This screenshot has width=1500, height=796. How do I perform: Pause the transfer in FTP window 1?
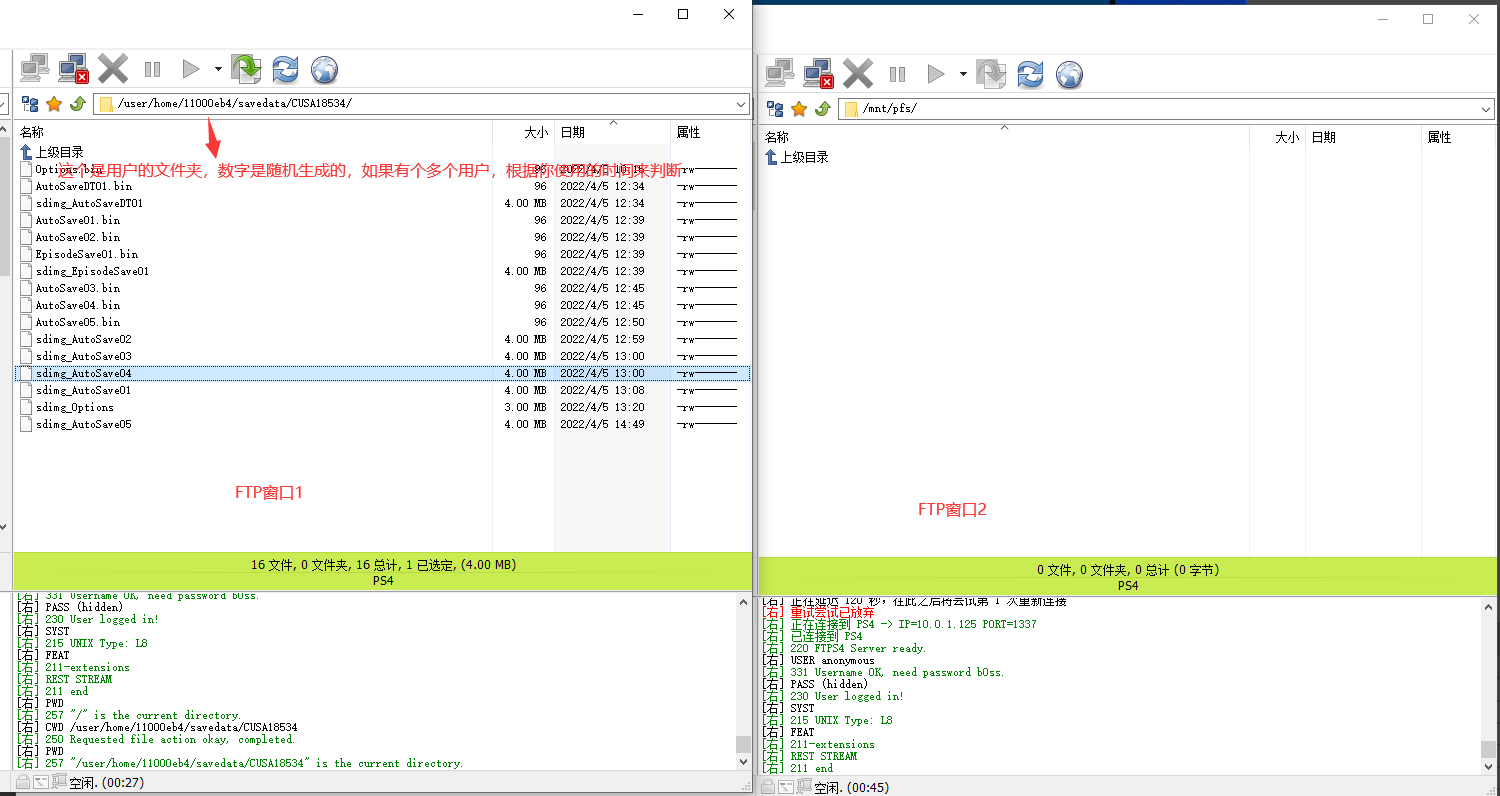tap(152, 69)
